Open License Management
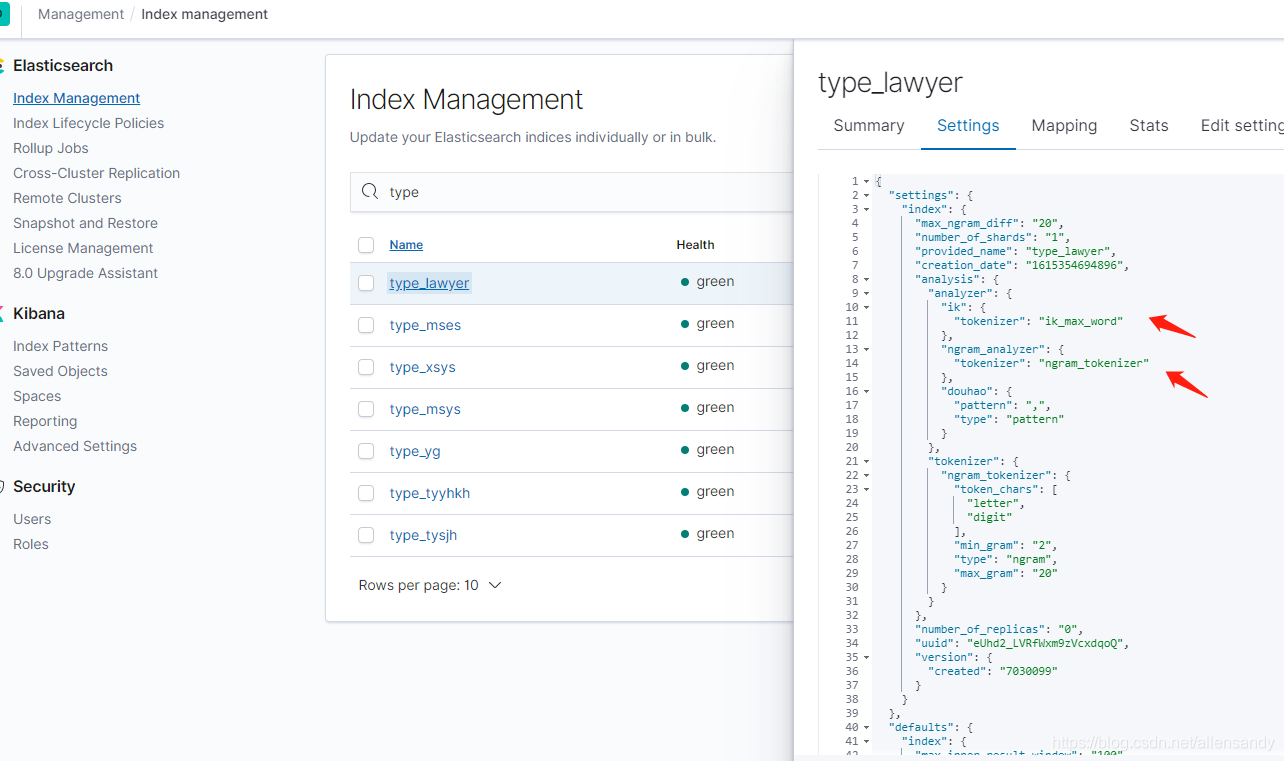The image size is (1284, 761). pos(83,248)
